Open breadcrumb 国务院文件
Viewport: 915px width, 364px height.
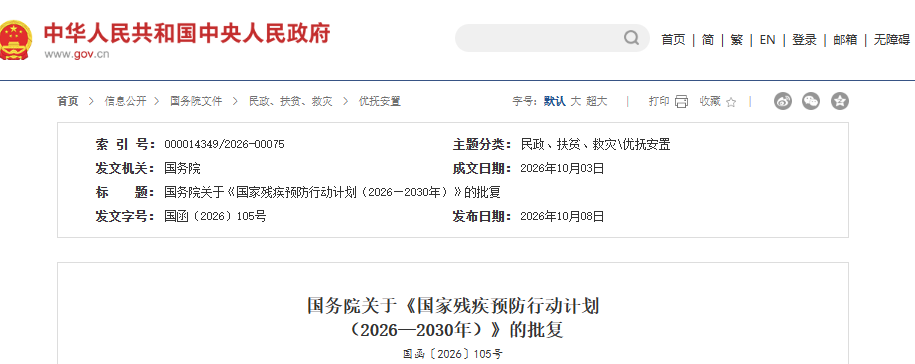[x=196, y=102]
